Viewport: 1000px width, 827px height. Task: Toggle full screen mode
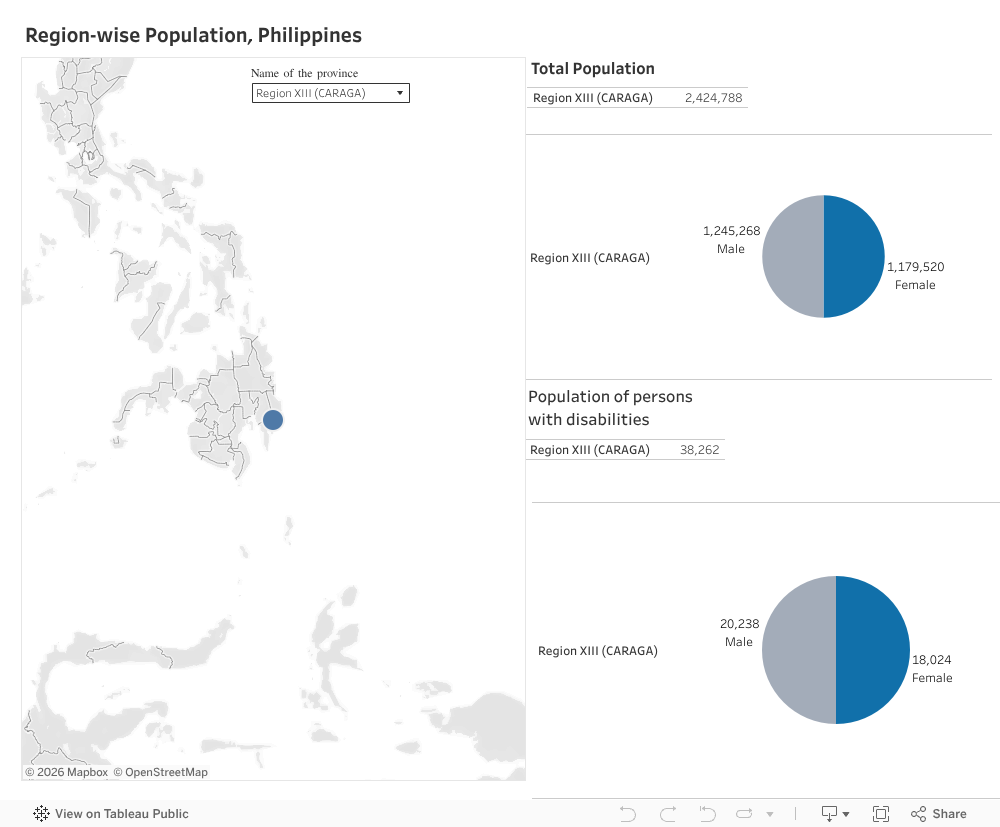coord(881,813)
